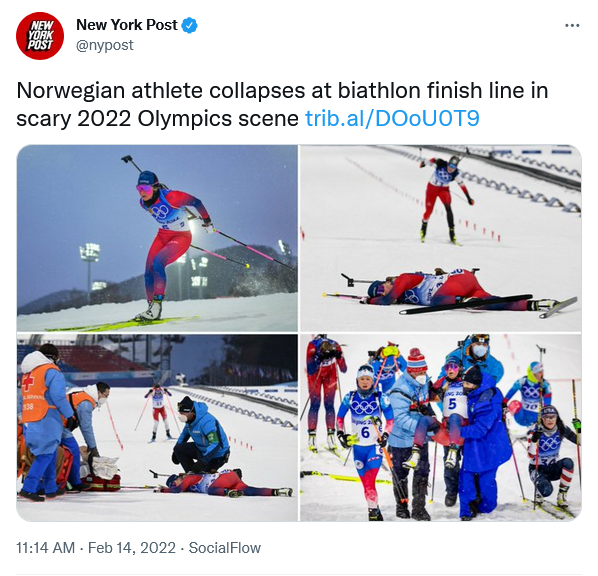Follow the trib.al/DOoU0T9 article link
Screen dimensions: 598x576
(392, 119)
